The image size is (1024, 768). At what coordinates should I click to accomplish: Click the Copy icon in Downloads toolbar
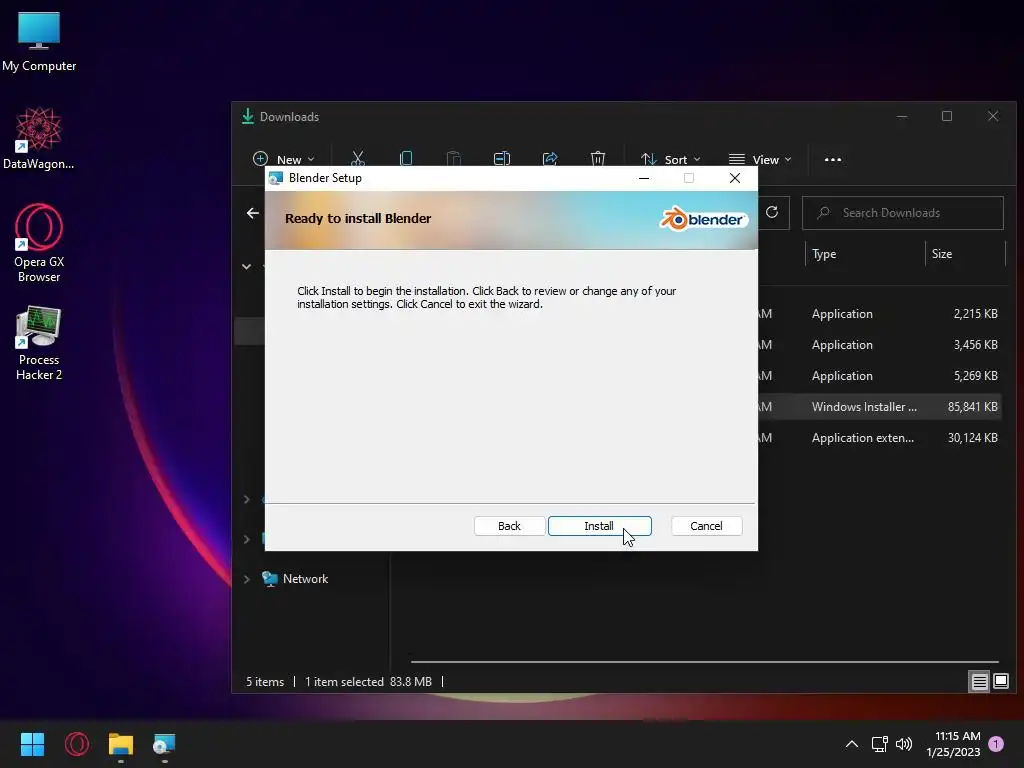[x=406, y=159]
